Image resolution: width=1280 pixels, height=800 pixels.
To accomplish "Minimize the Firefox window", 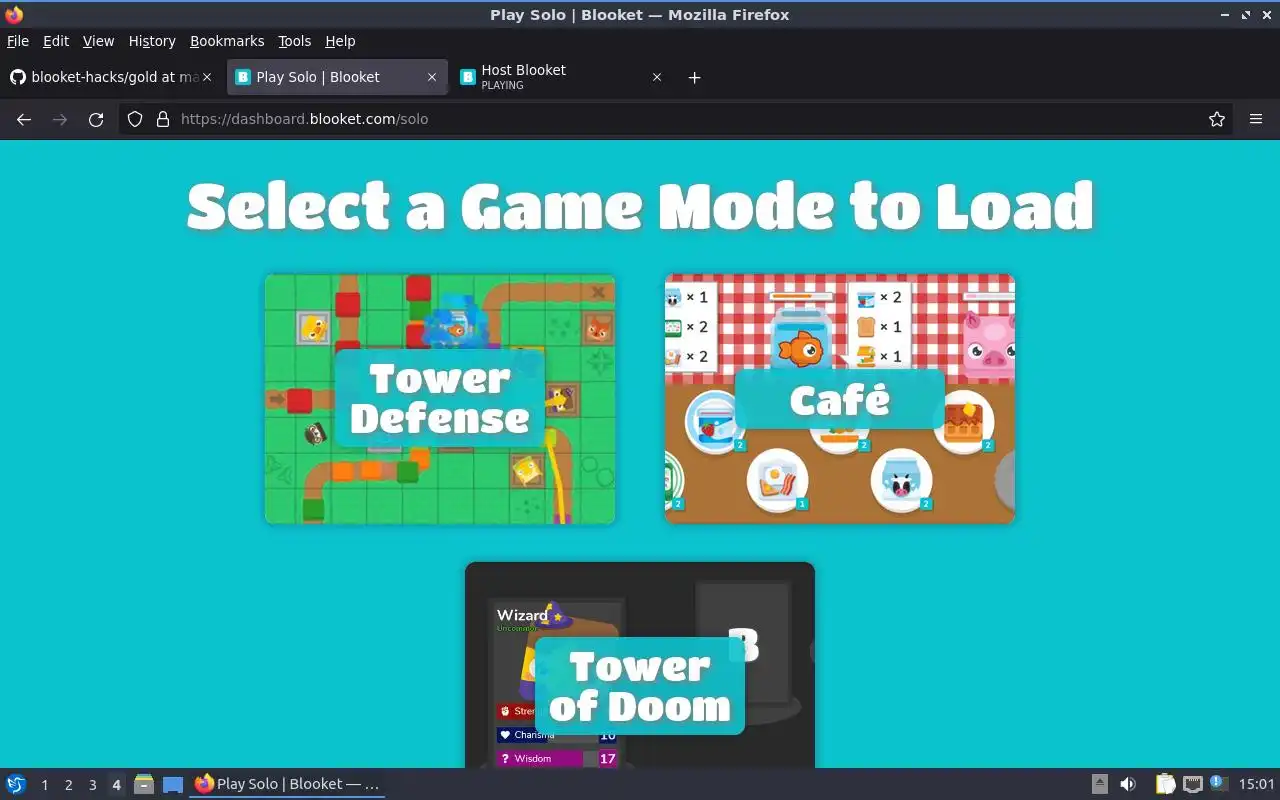I will (x=1225, y=15).
